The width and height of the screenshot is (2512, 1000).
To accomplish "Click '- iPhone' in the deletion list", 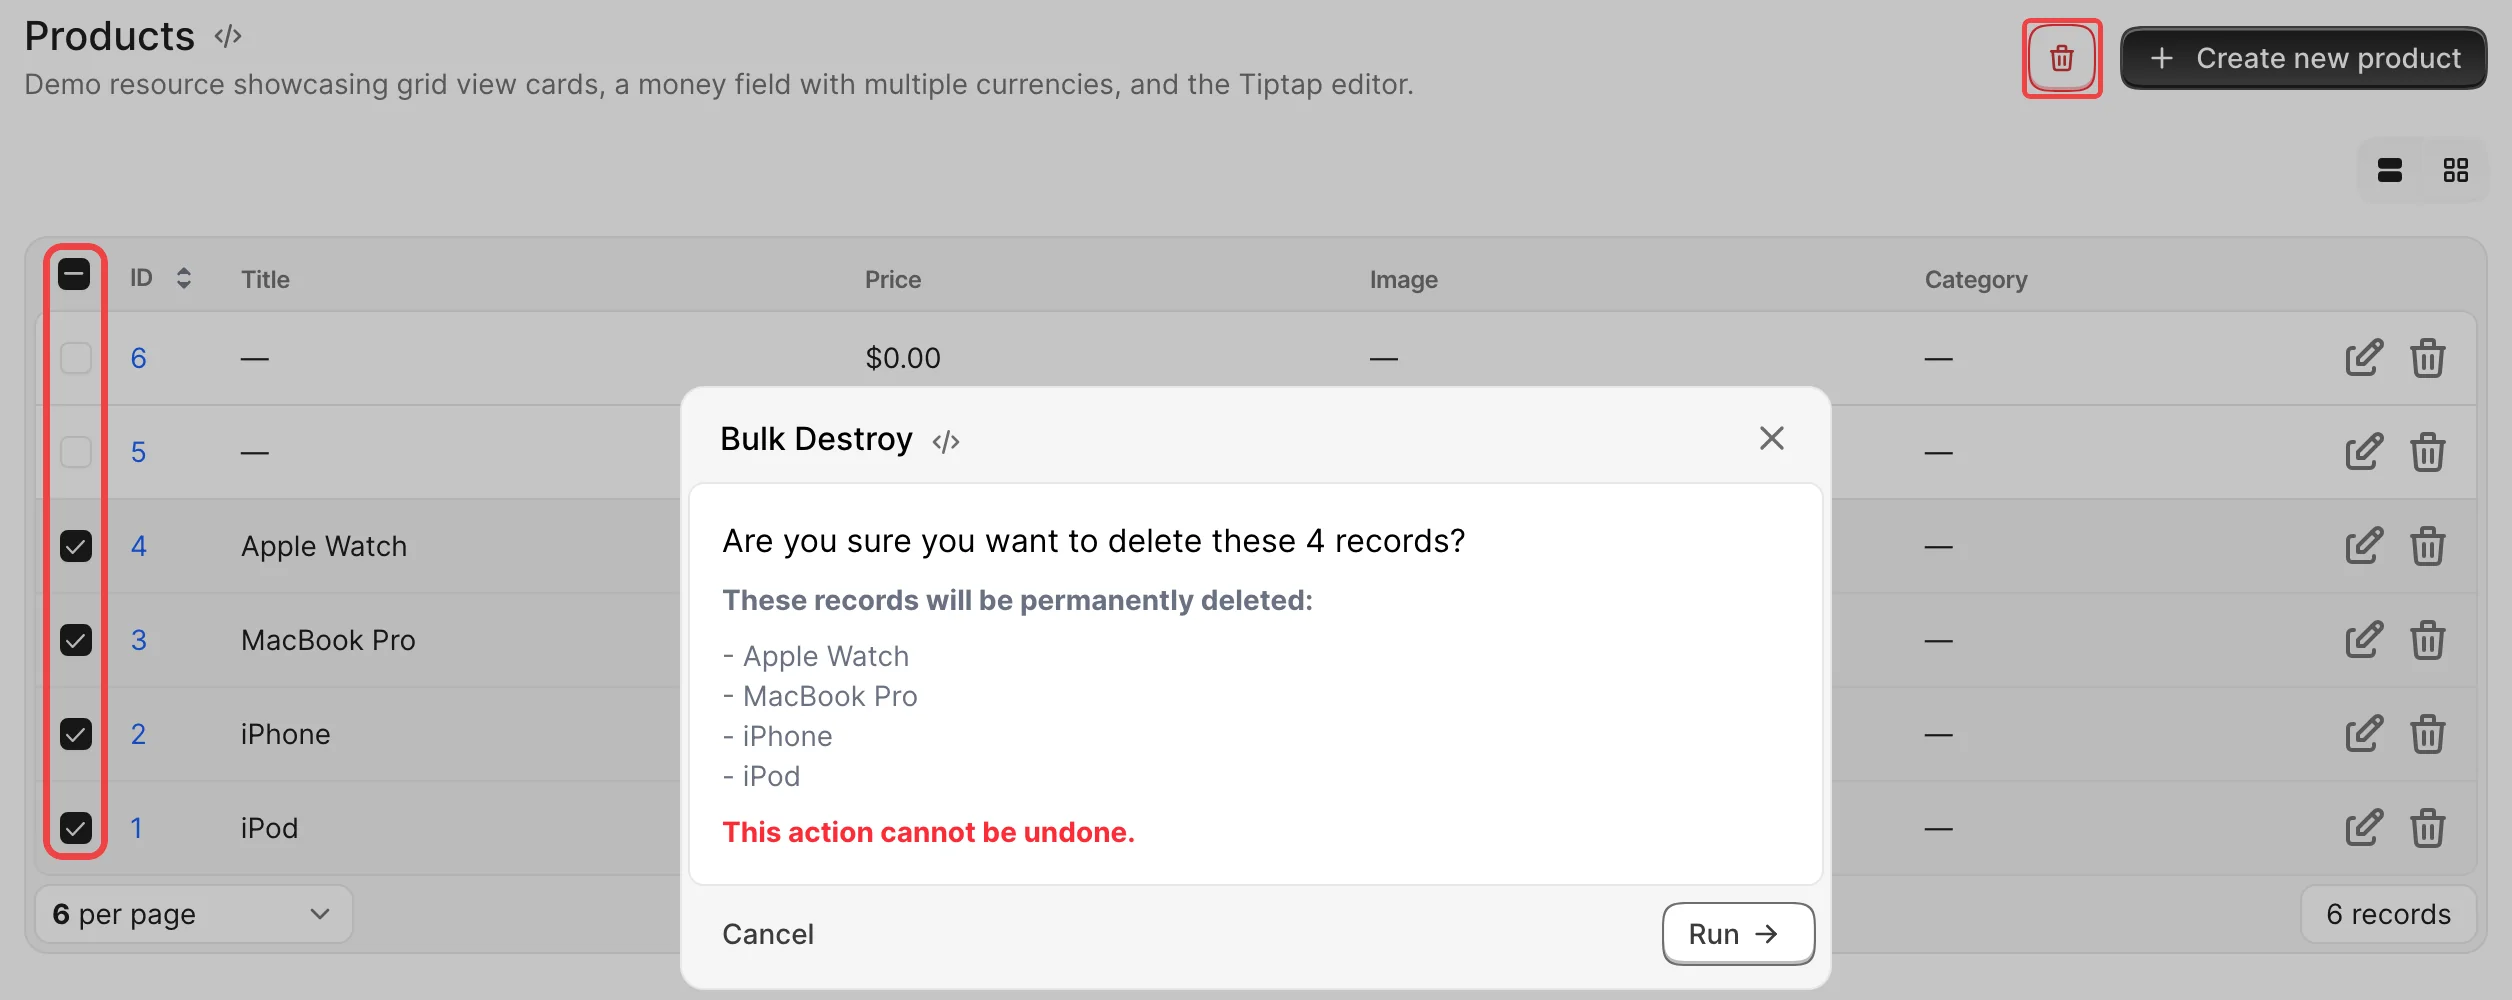I will point(777,736).
